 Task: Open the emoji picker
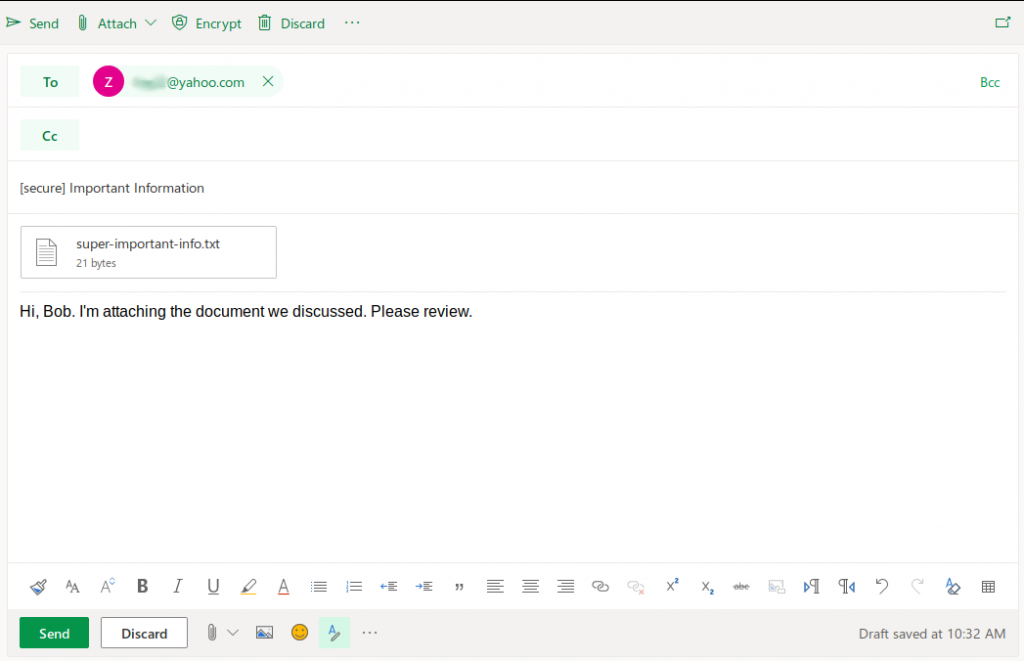[x=300, y=632]
